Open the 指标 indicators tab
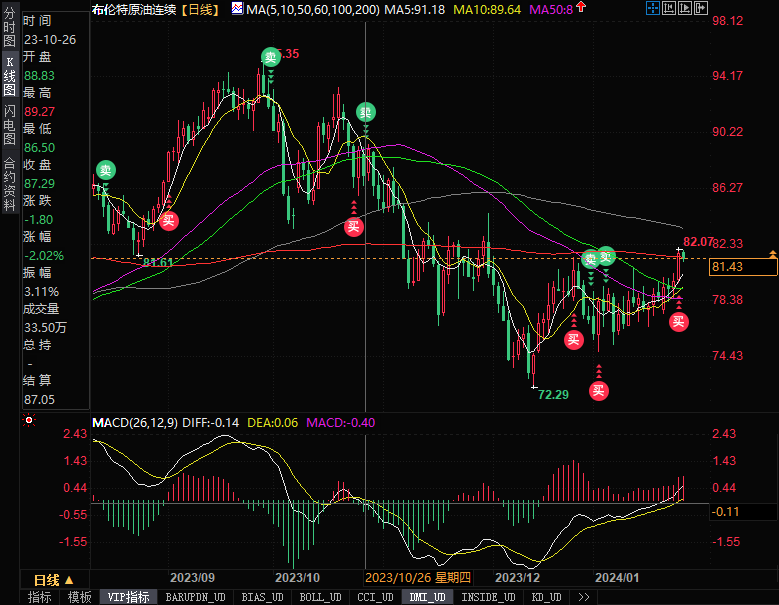The width and height of the screenshot is (779, 605). [x=40, y=597]
